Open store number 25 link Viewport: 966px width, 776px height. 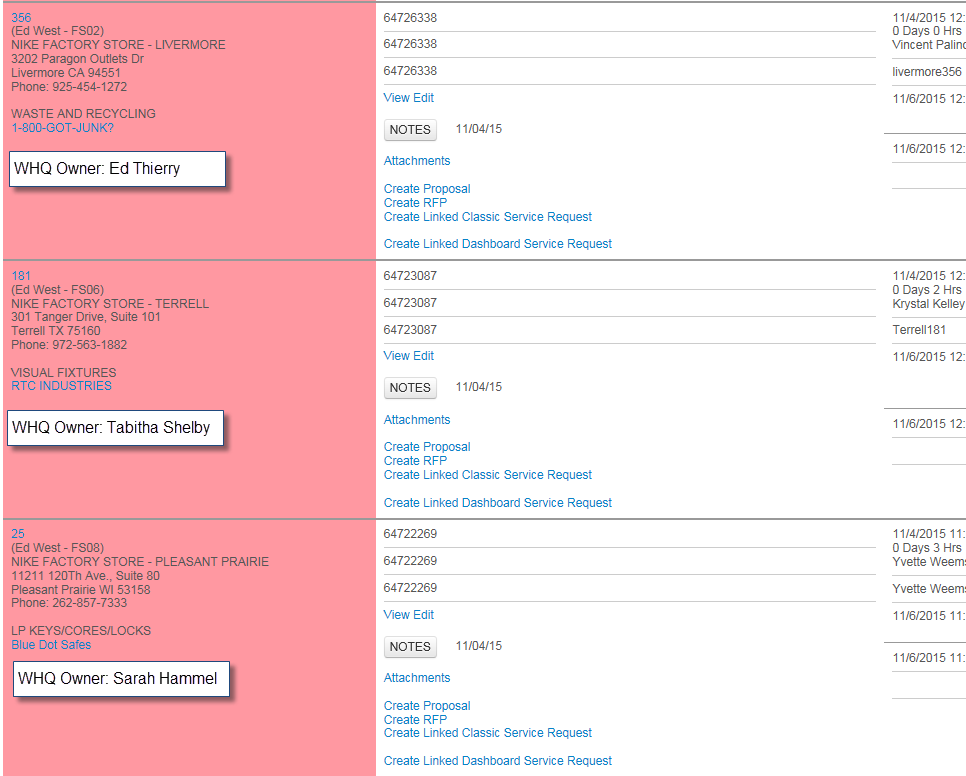coord(18,534)
